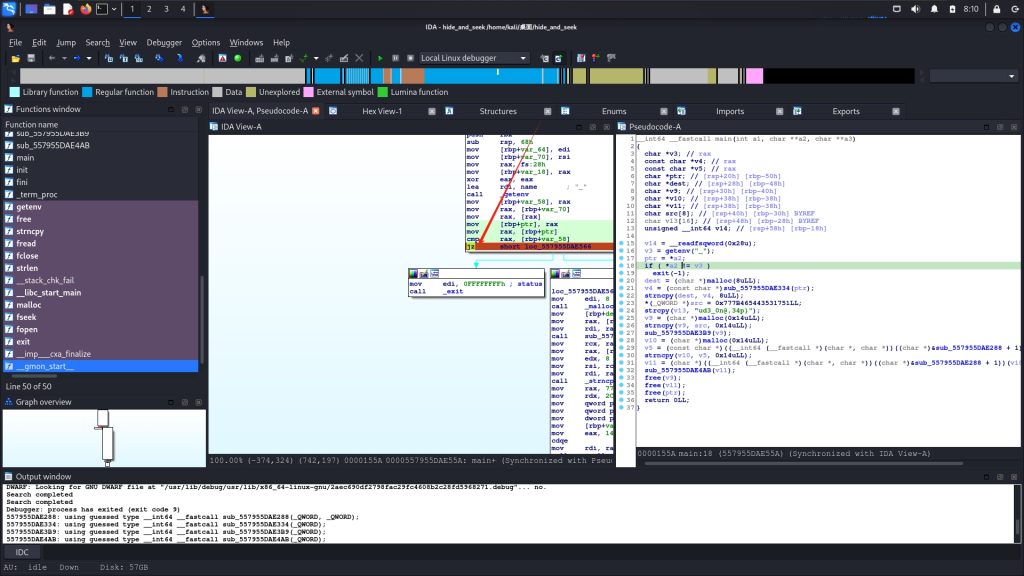Select strncpy in the function list
Viewport: 1024px width, 576px height.
tap(101, 231)
